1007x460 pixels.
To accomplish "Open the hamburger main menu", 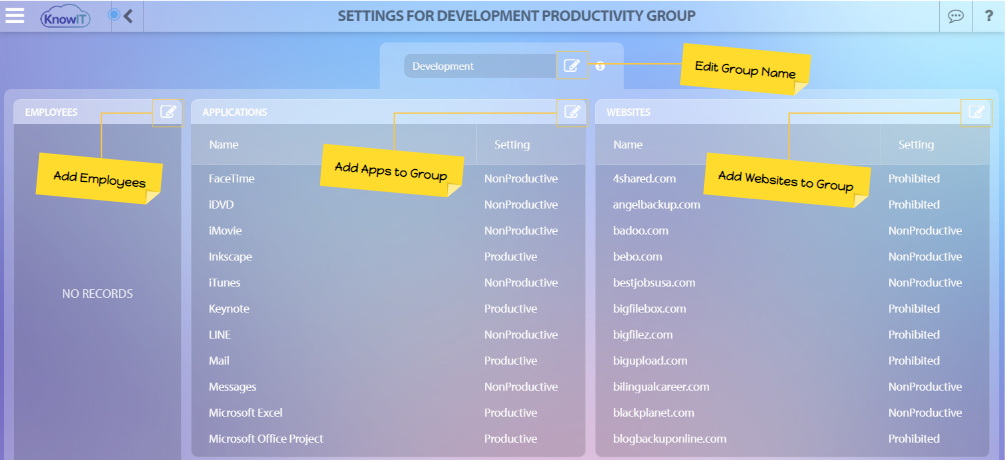I will (x=15, y=16).
